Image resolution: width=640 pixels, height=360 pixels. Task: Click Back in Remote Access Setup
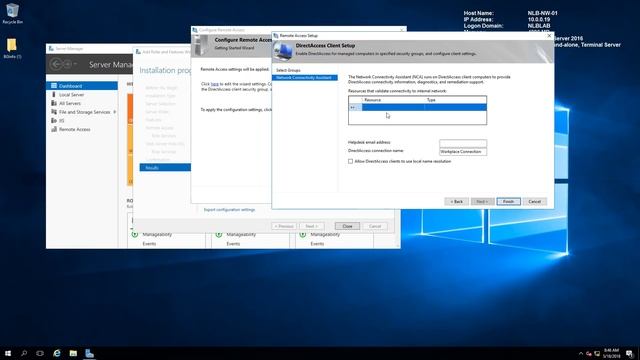pos(456,202)
